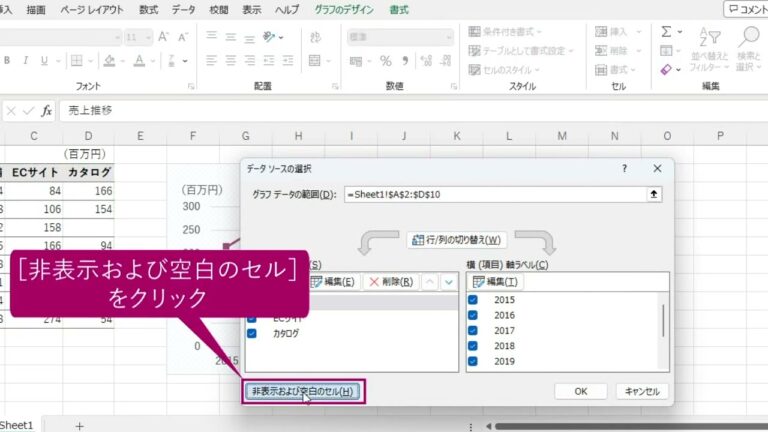Collapse the range selector arrow in dialog
768x432 pixels.
tap(653, 194)
